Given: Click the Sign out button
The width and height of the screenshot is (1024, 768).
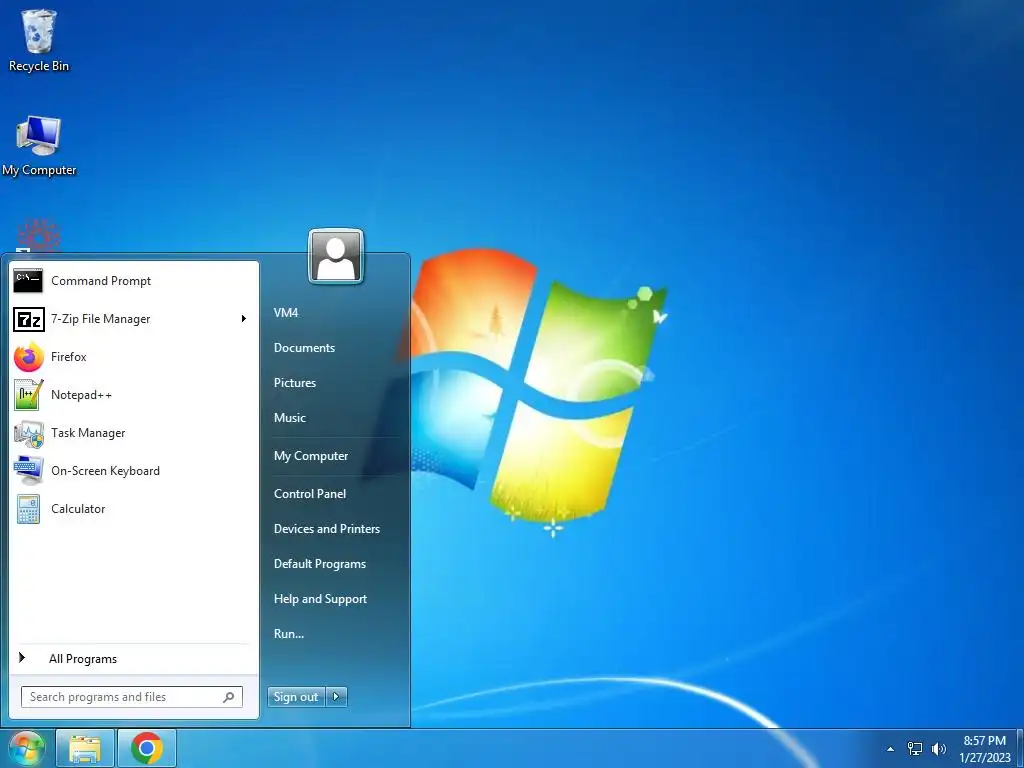Looking at the screenshot, I should point(296,697).
